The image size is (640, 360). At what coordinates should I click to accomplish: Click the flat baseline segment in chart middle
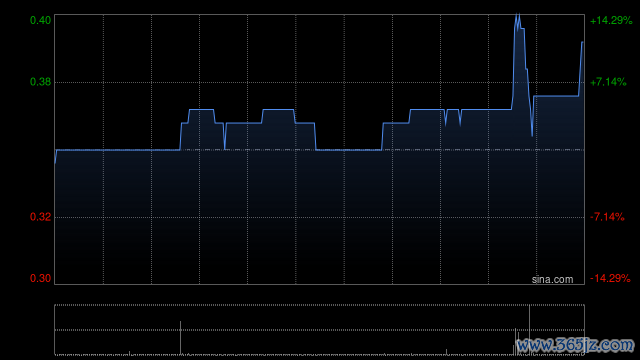[x=349, y=150]
